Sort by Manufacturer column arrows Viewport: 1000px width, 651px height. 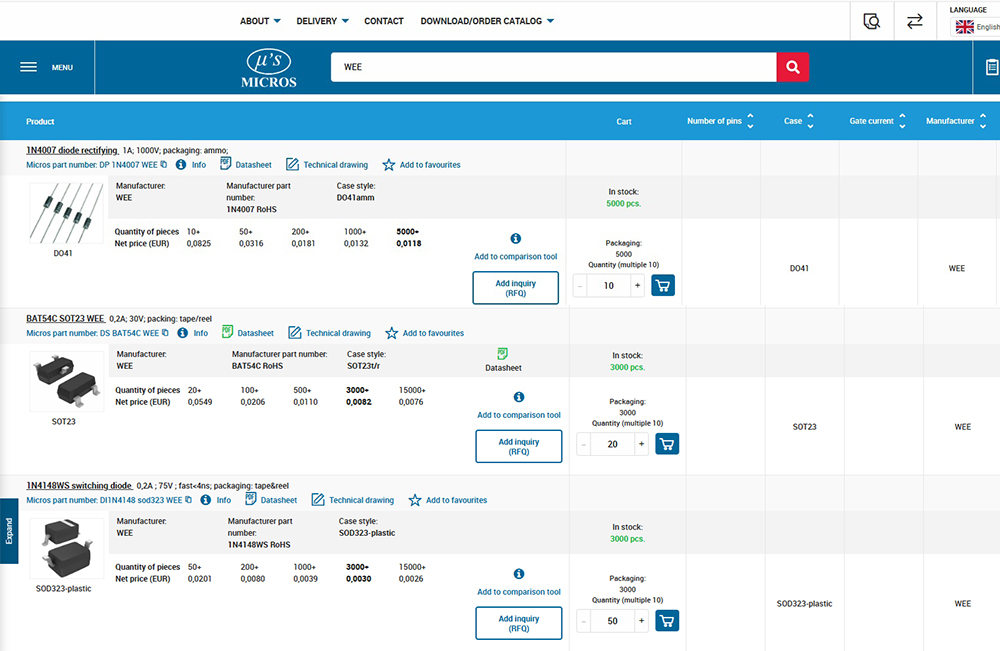coord(983,121)
